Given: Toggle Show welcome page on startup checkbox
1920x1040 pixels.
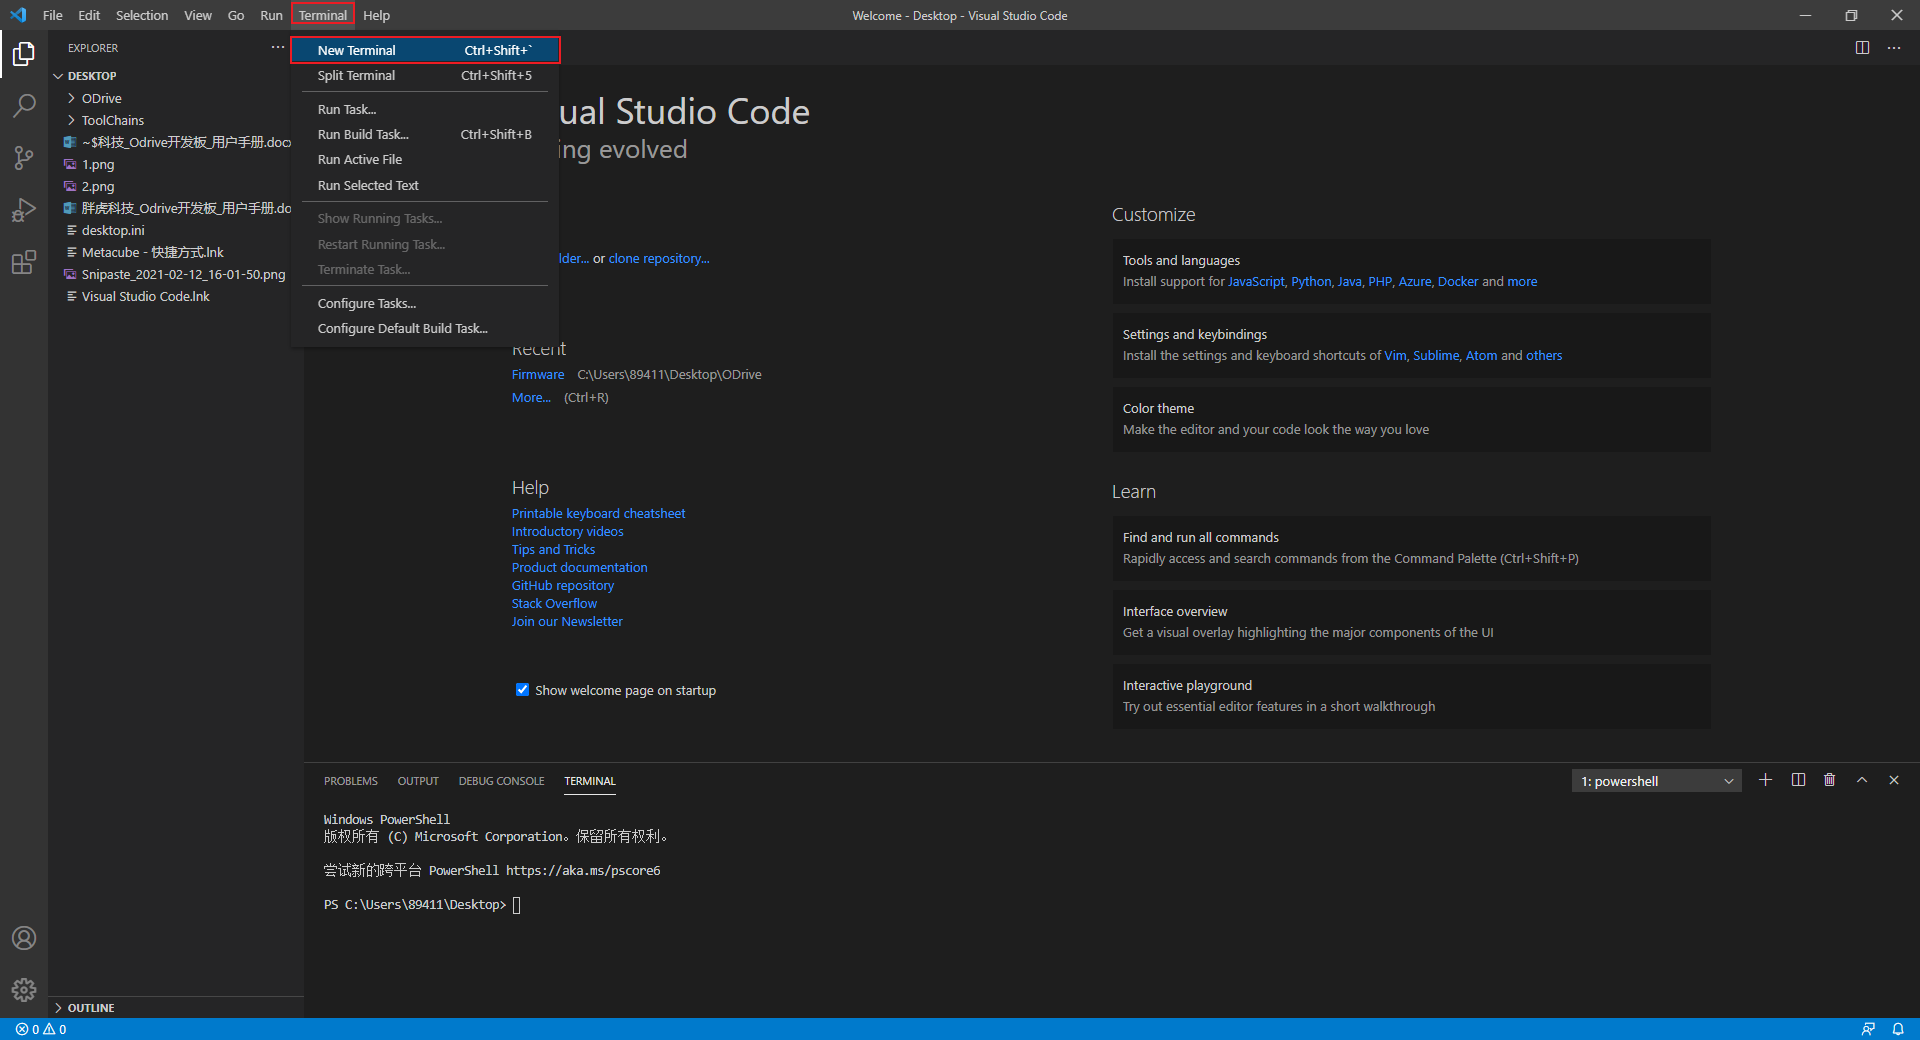Looking at the screenshot, I should point(522,690).
